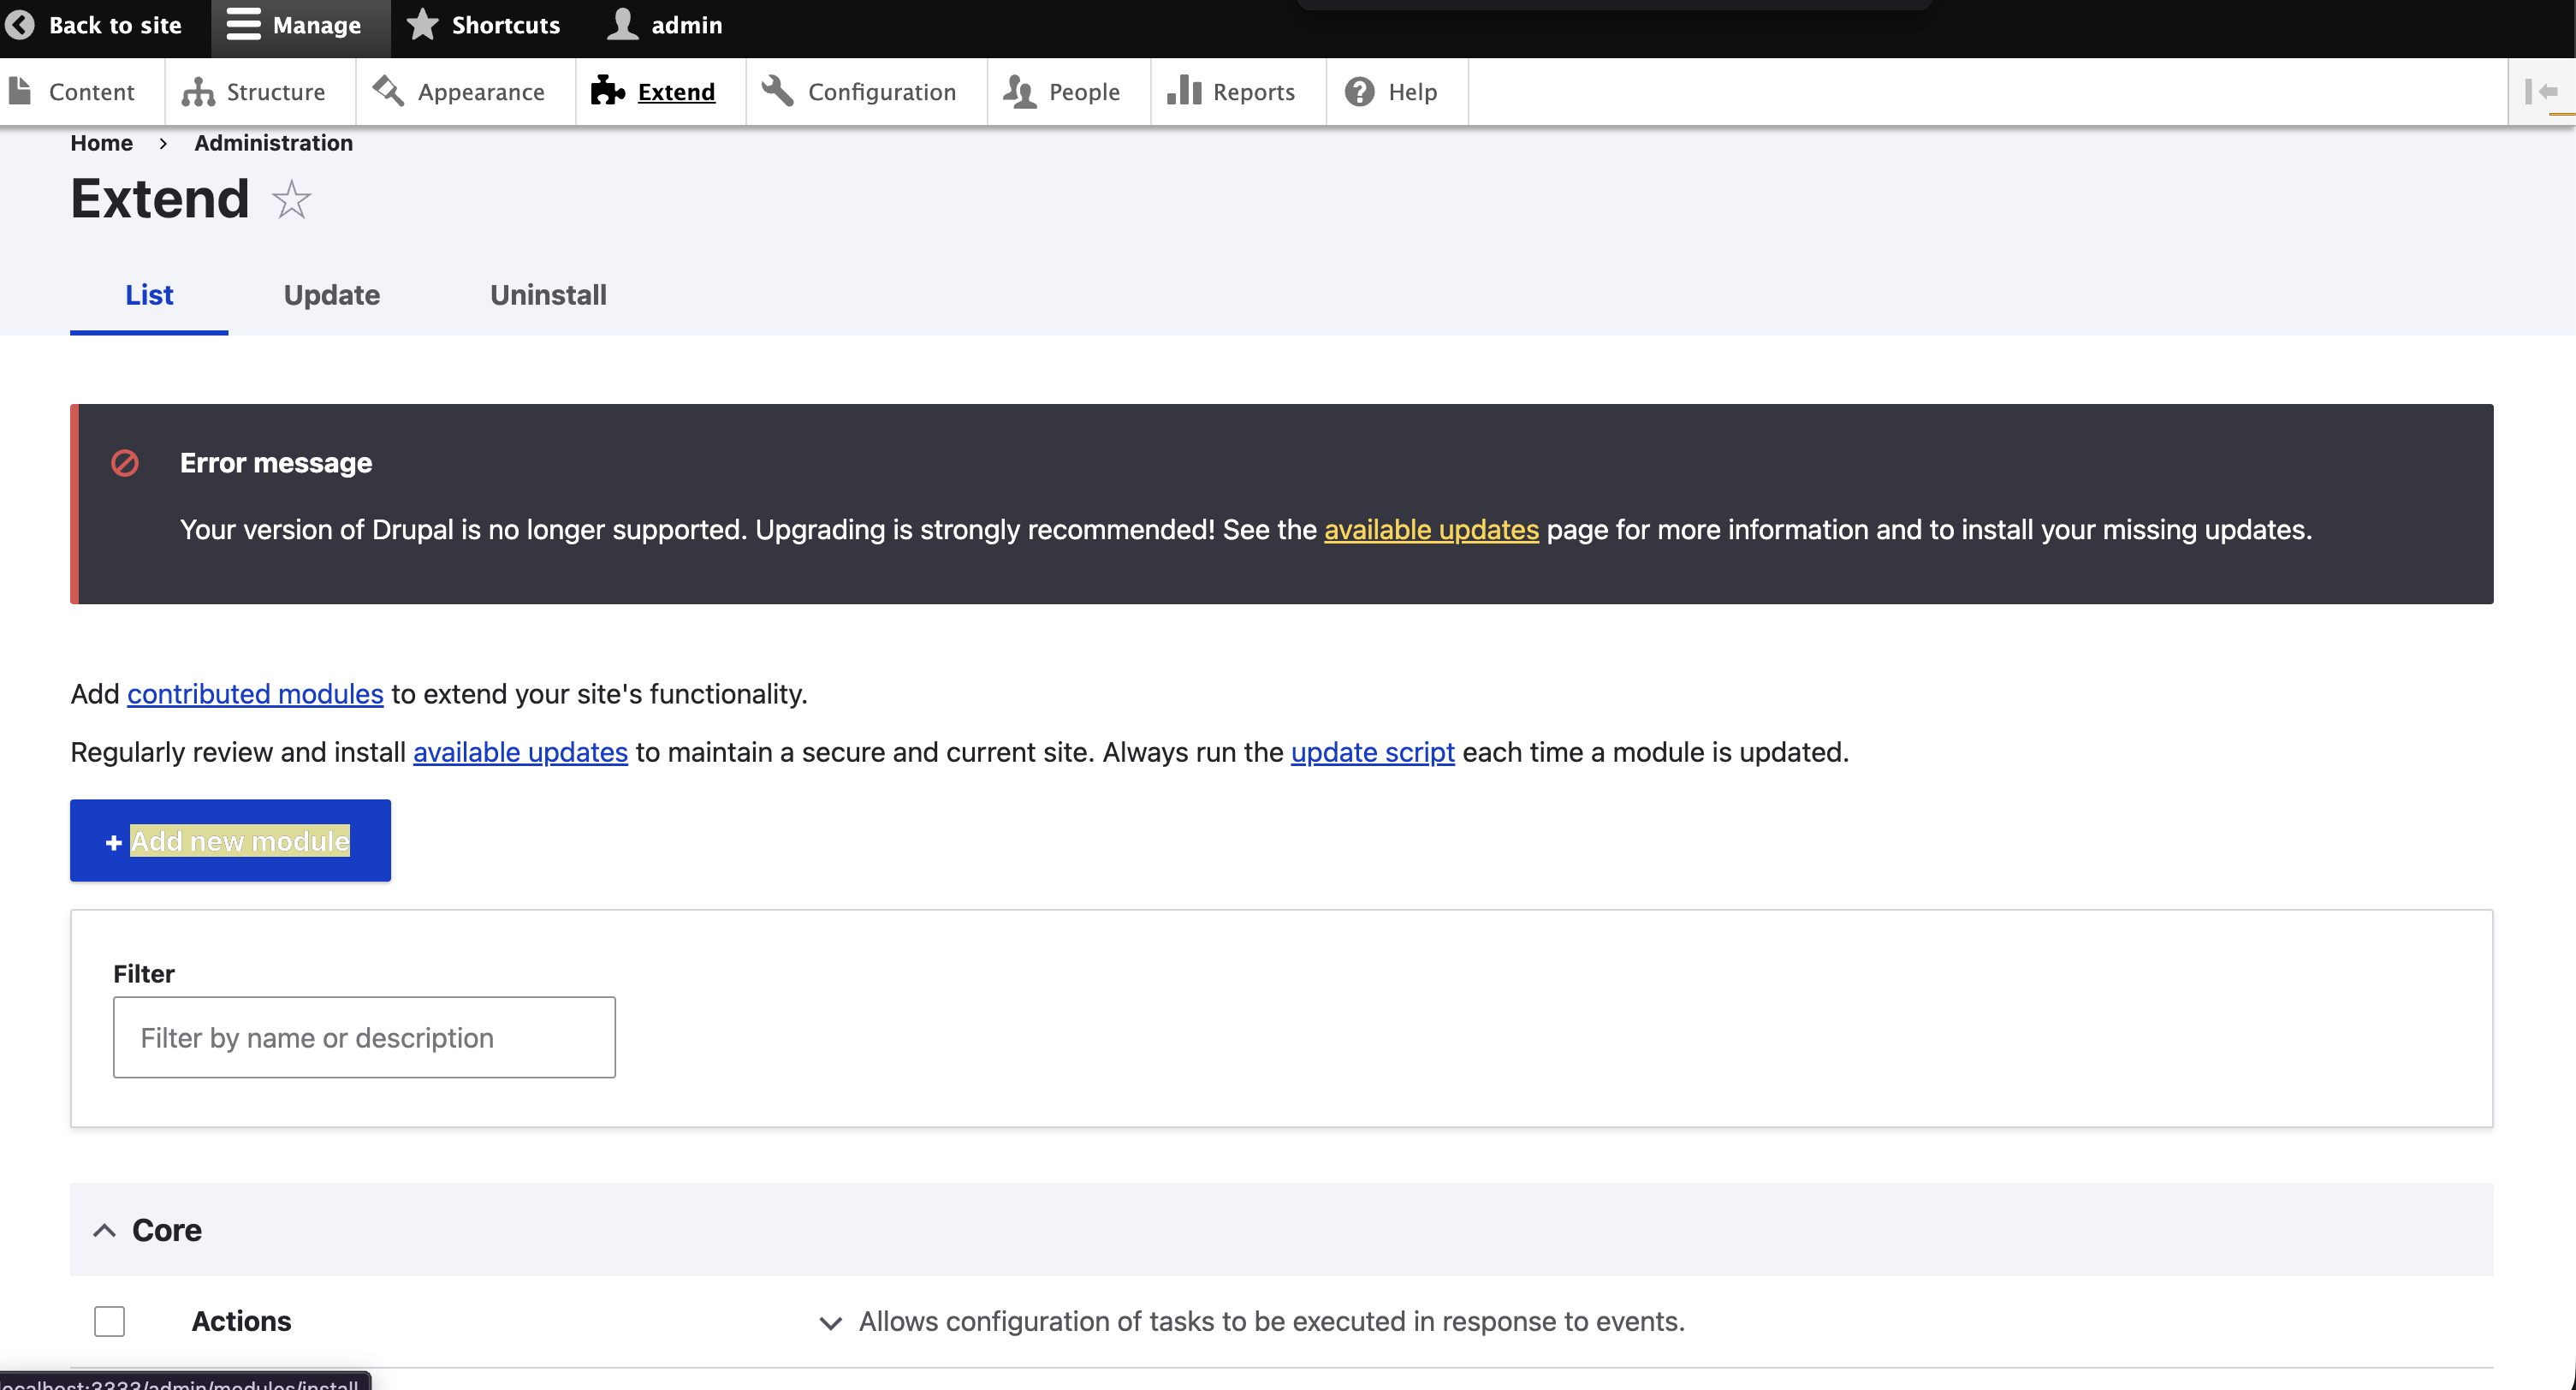
Task: Click the Back to site arrow icon
Action: 20,25
